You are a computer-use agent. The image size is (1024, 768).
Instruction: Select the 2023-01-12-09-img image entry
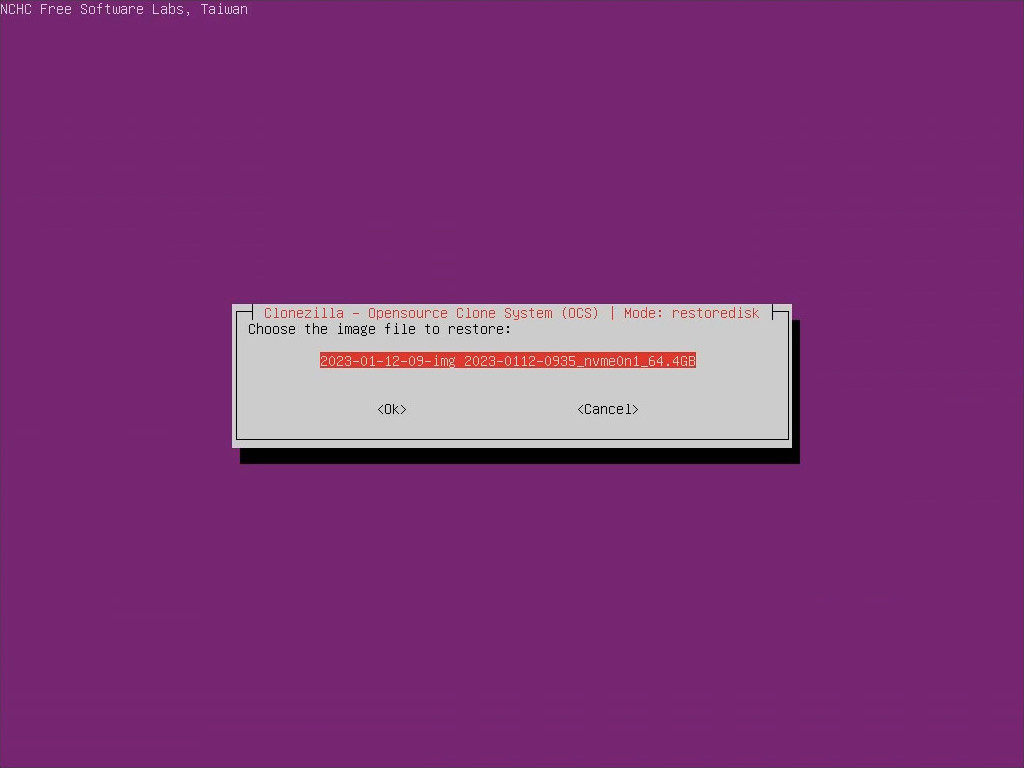387,361
